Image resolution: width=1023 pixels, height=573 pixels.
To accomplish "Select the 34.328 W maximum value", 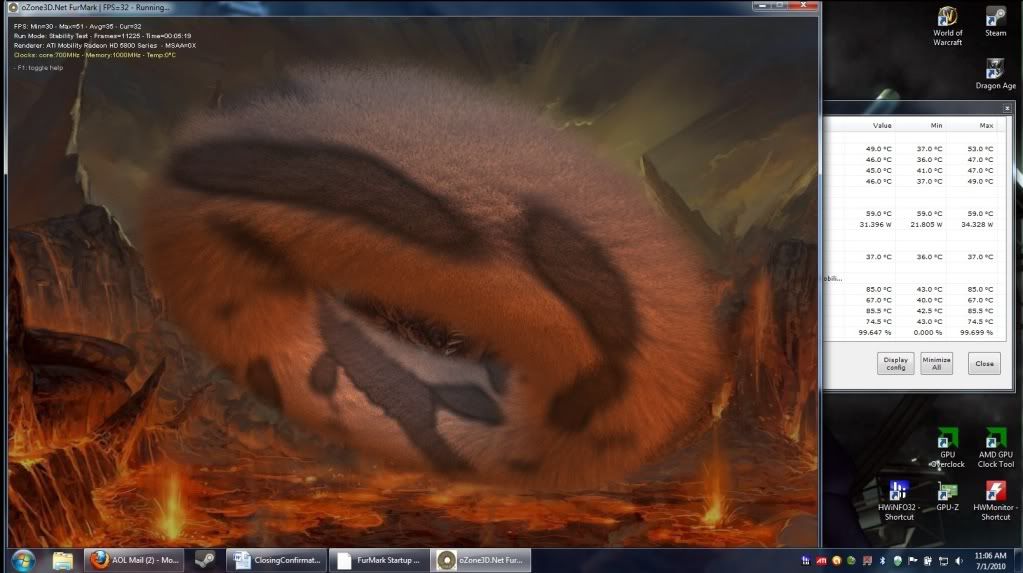I will coord(977,225).
